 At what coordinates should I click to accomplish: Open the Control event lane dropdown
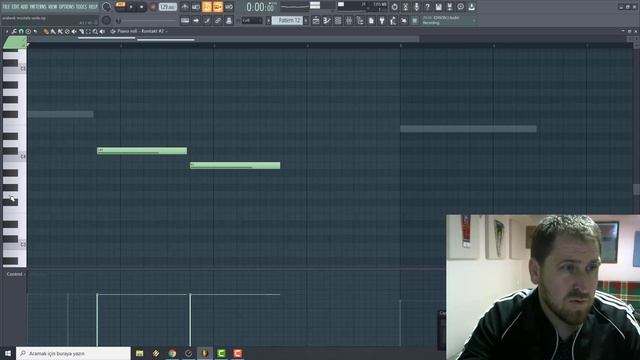point(16,274)
